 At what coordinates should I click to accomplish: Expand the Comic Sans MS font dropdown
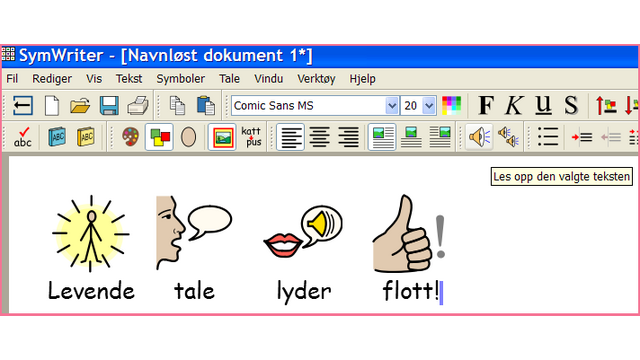point(391,106)
